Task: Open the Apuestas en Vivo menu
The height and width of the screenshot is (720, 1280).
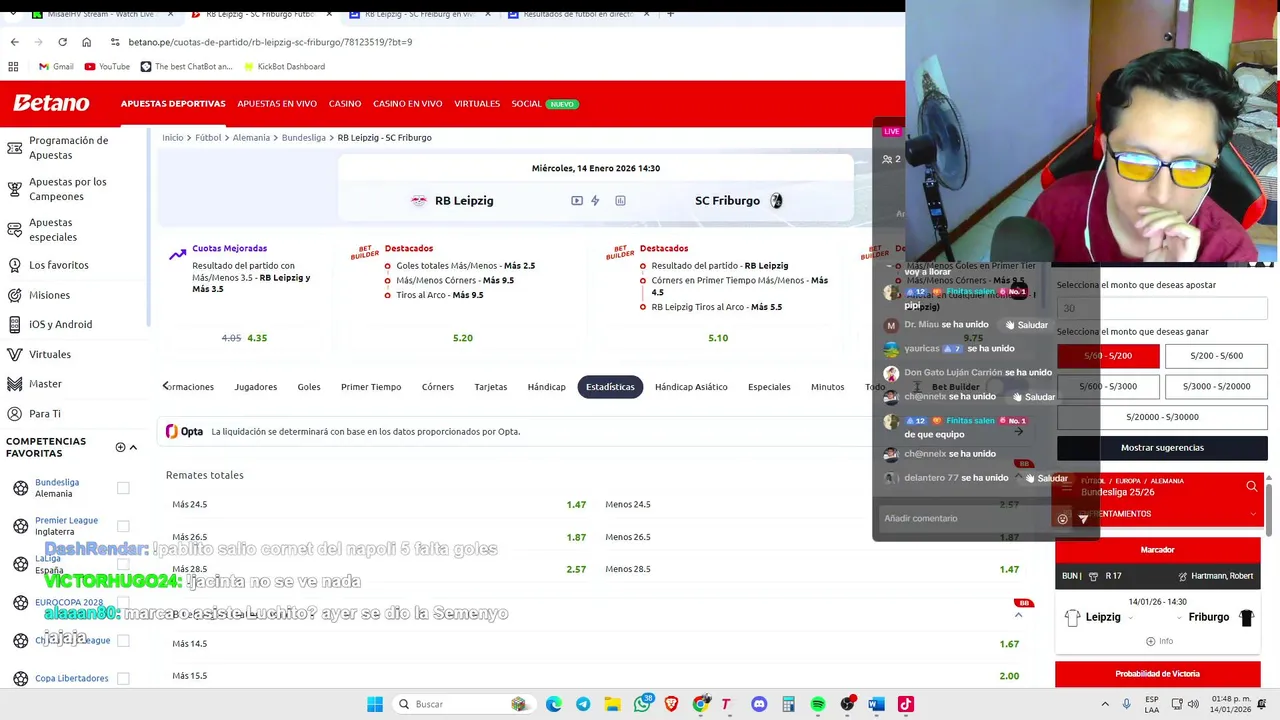Action: (x=277, y=104)
